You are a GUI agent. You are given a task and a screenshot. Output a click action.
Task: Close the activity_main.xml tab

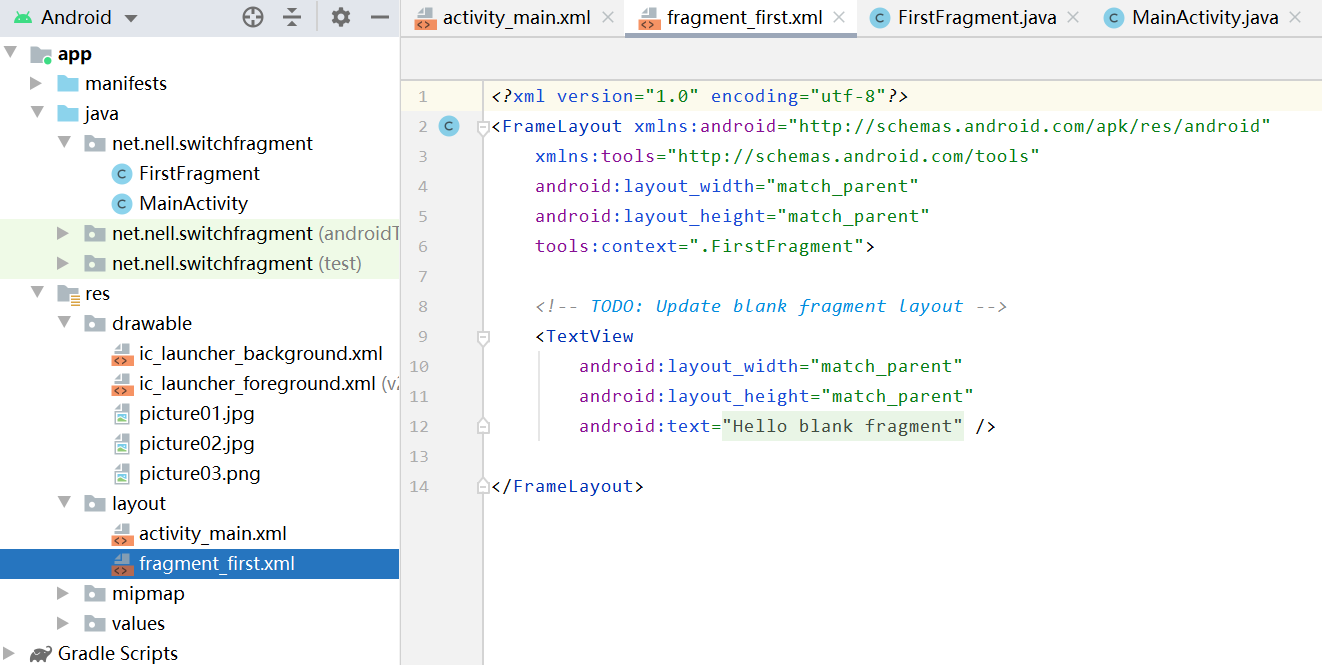click(608, 18)
